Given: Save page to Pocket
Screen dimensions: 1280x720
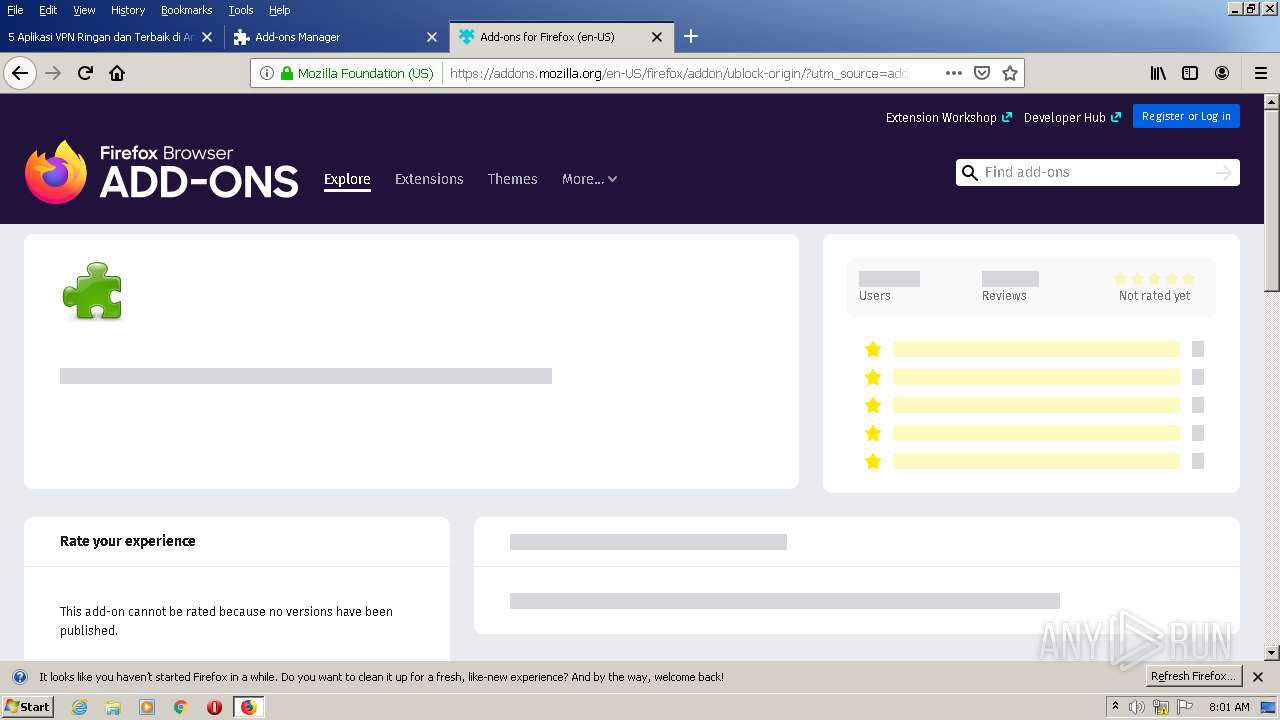Looking at the screenshot, I should [982, 73].
